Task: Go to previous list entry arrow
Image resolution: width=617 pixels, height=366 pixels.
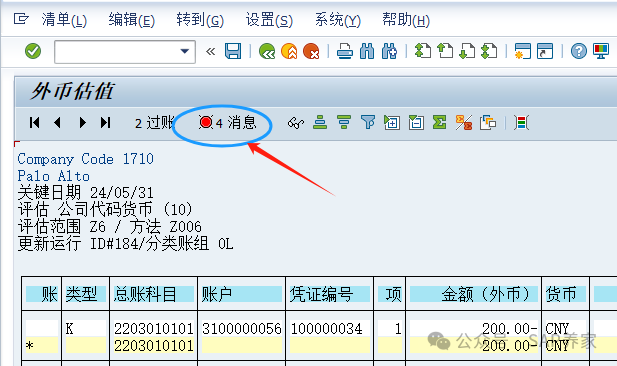Action: [x=57, y=123]
